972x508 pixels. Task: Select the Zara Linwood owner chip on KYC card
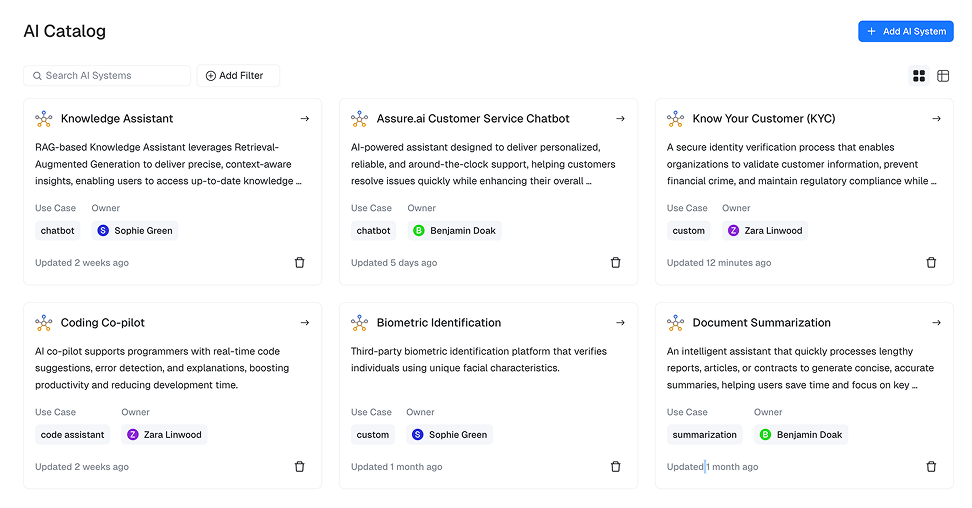coord(765,231)
